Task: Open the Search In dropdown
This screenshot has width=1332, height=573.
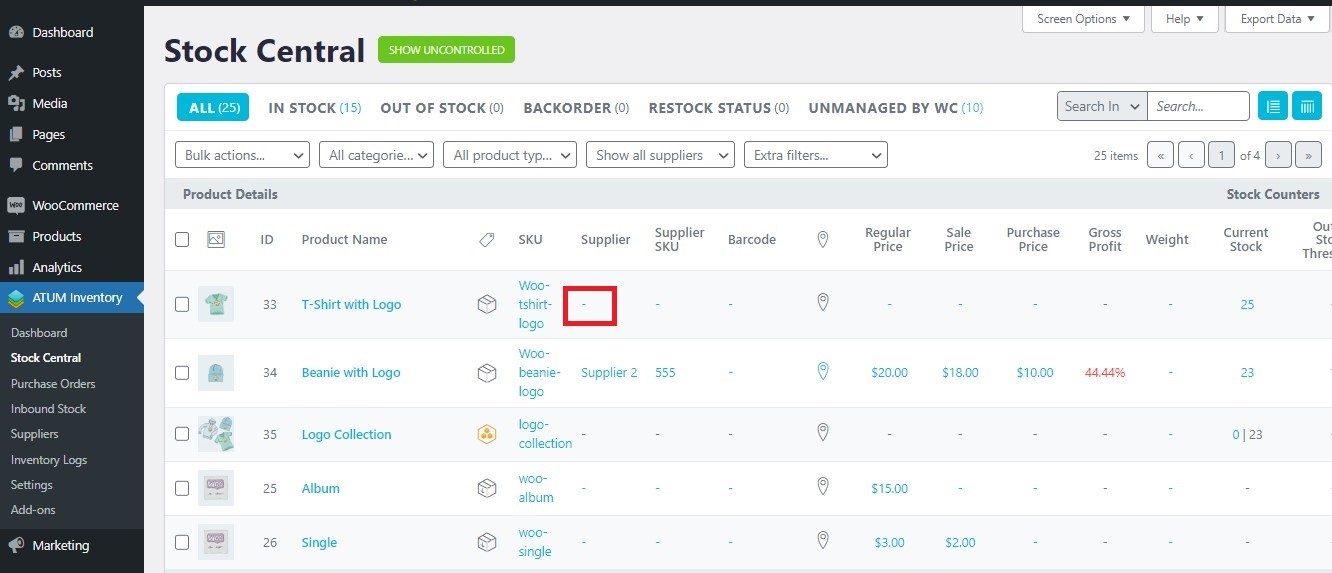Action: click(1102, 106)
